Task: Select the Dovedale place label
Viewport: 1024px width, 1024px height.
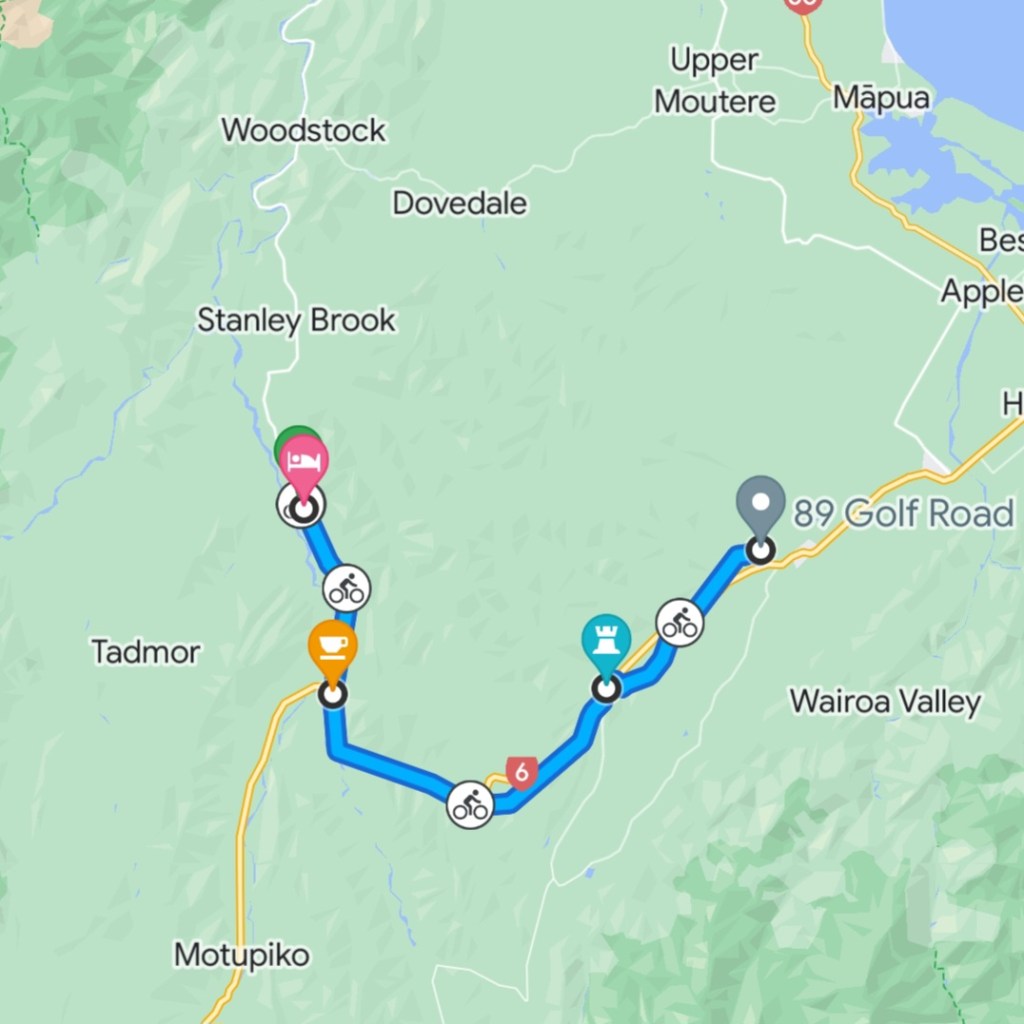Action: click(459, 203)
